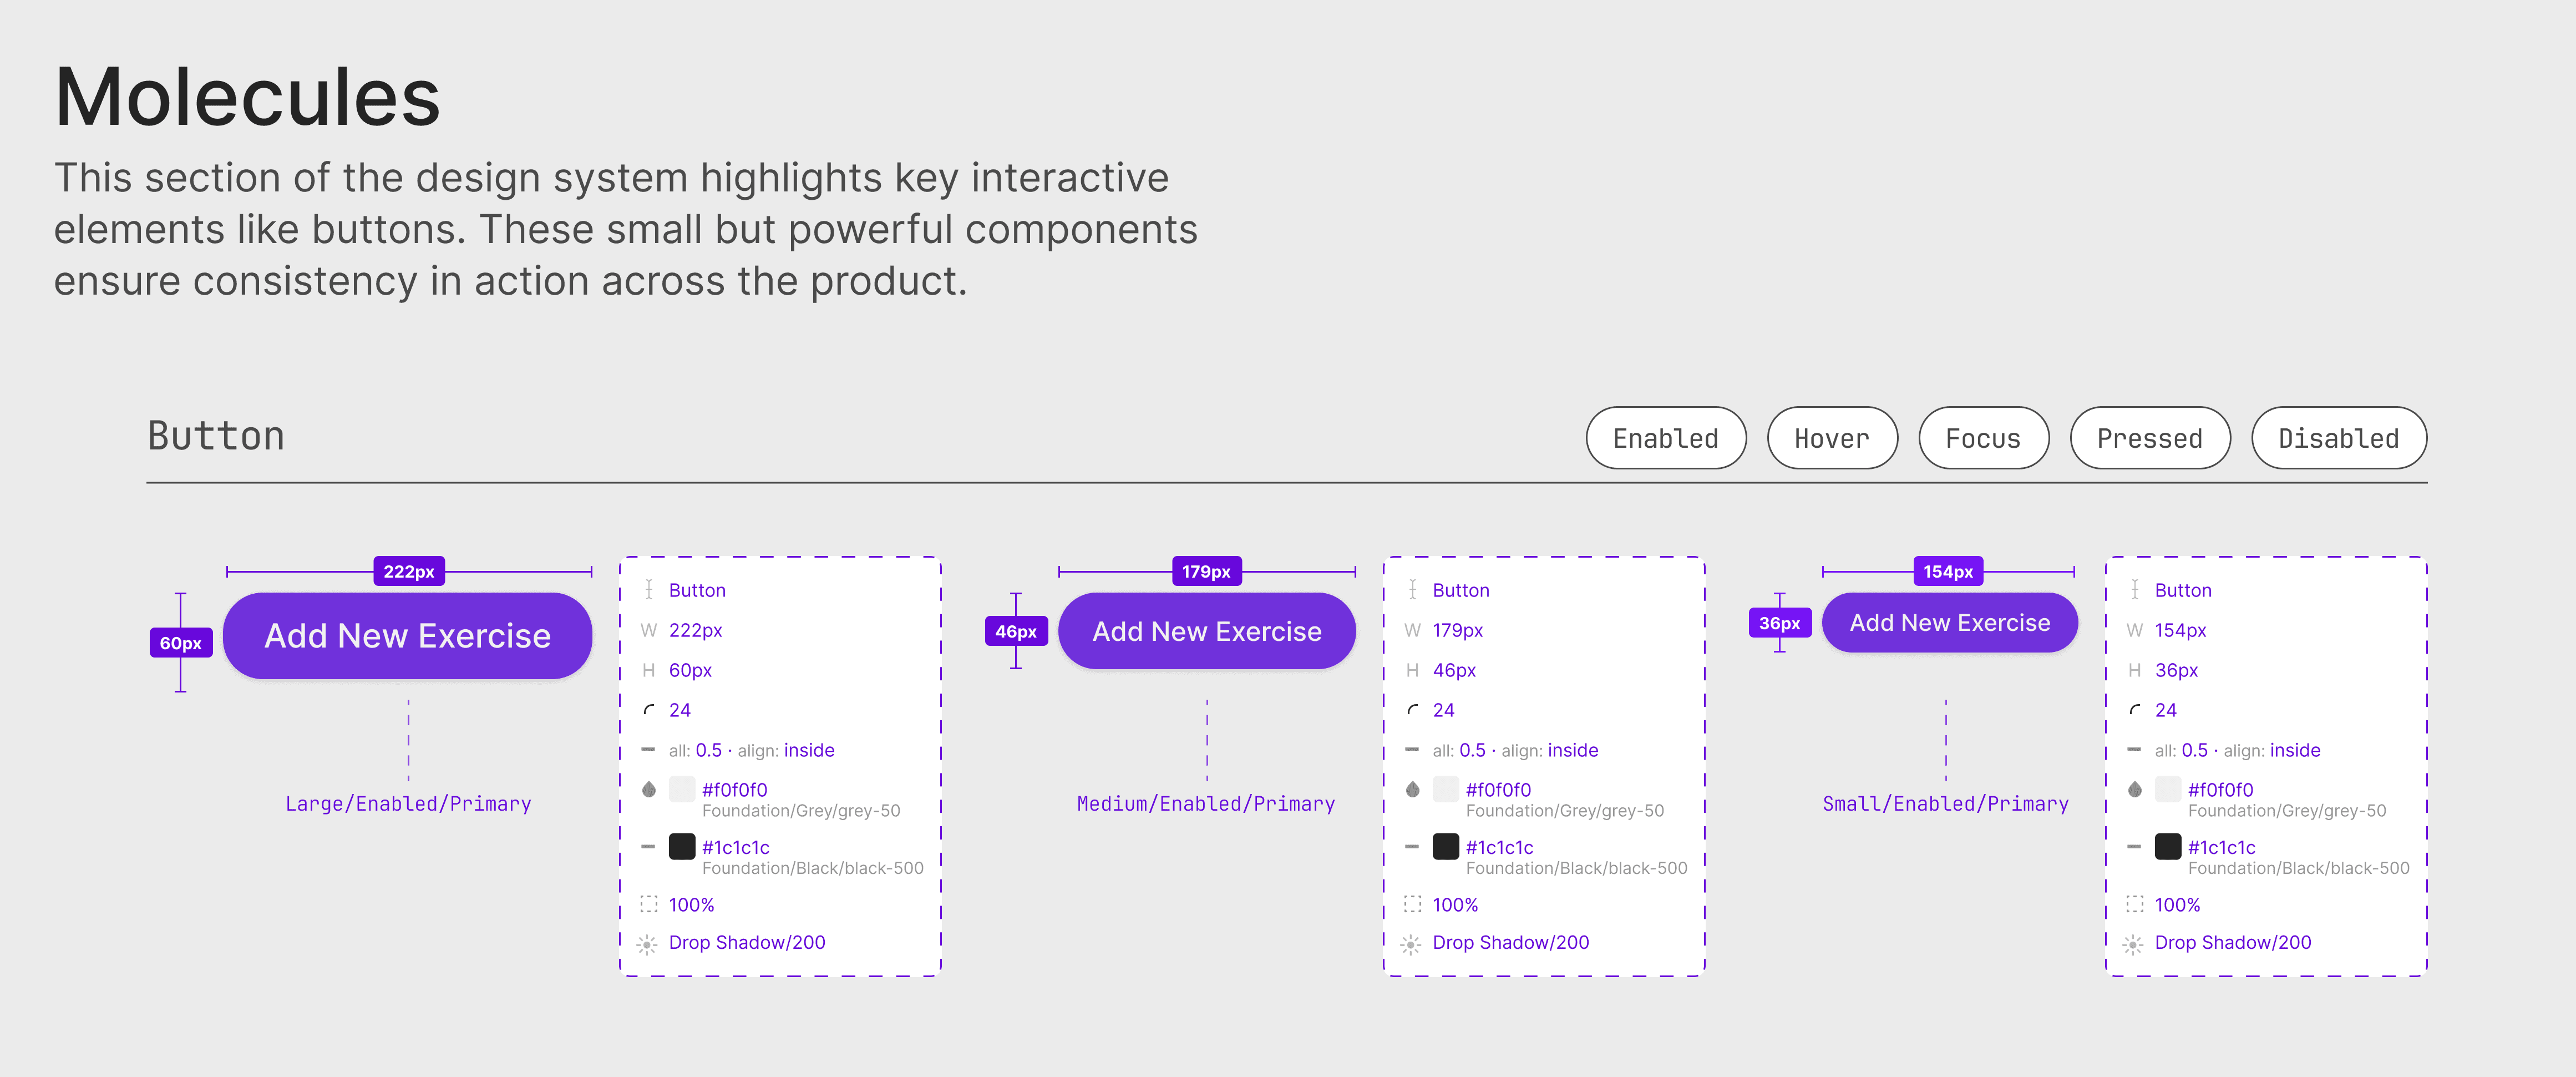2576x1077 pixels.
Task: Click the stroke color dash icon in Medium specs
Action: point(1412,846)
